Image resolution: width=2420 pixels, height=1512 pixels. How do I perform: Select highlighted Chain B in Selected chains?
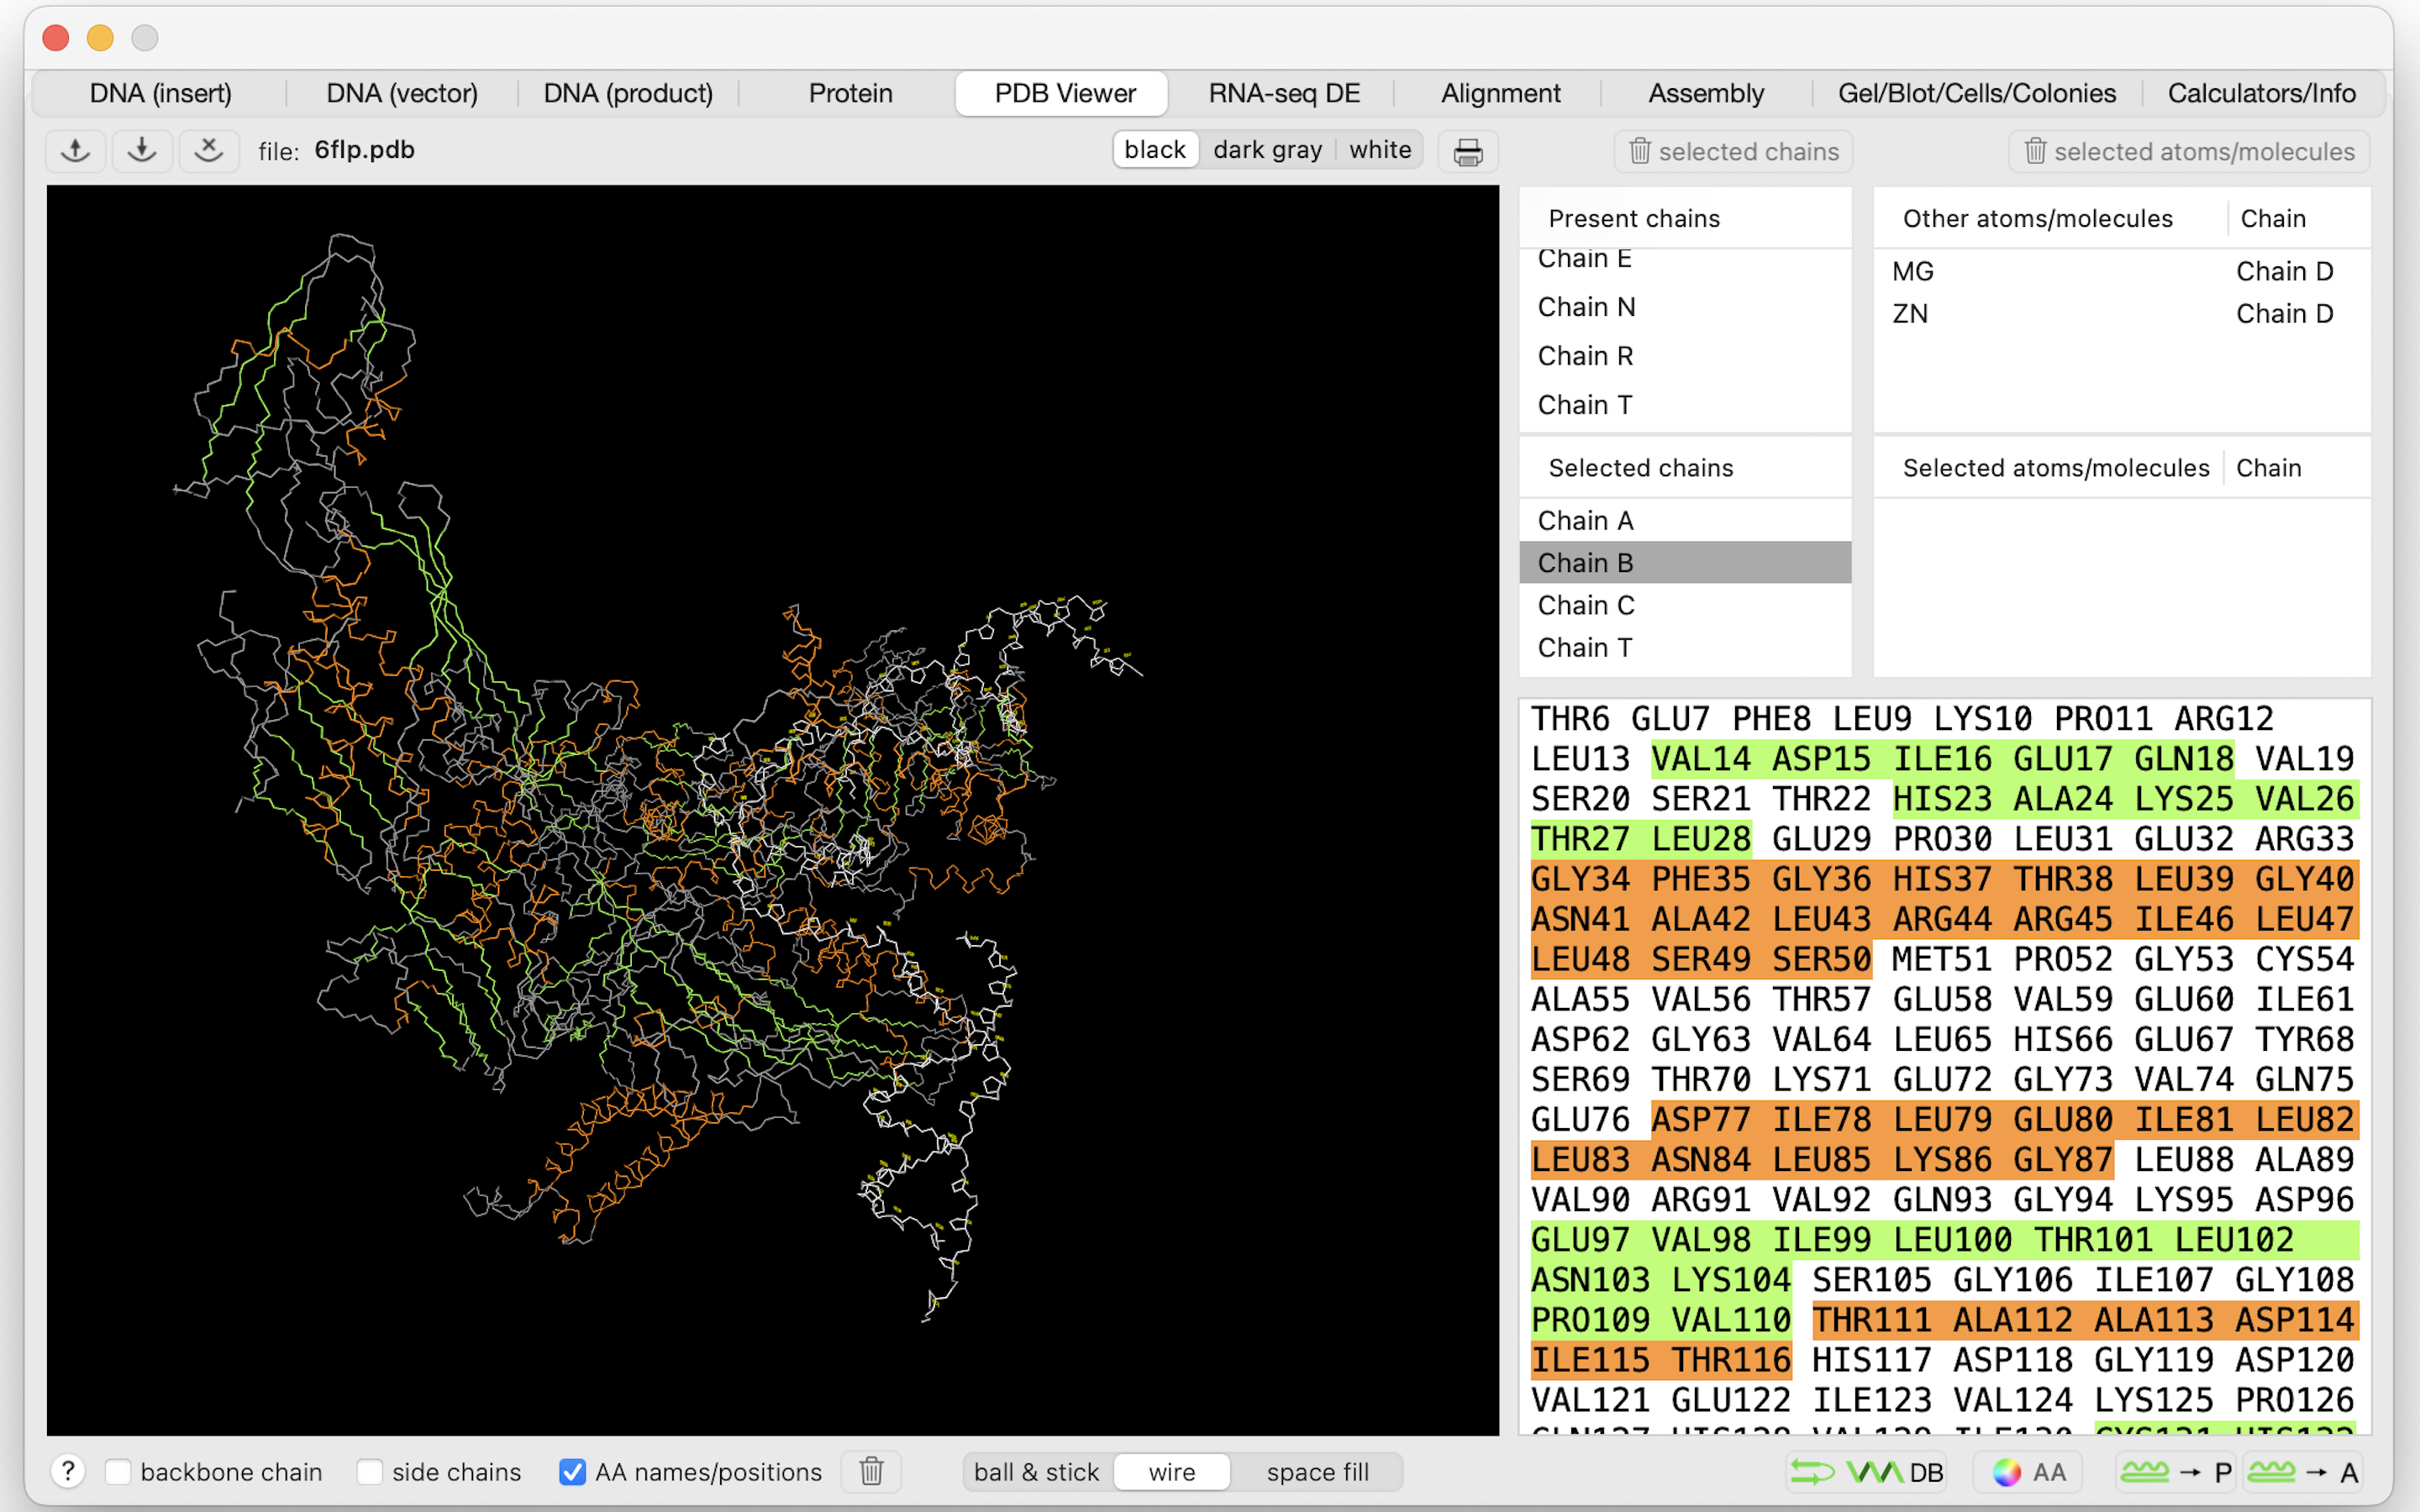[1685, 563]
